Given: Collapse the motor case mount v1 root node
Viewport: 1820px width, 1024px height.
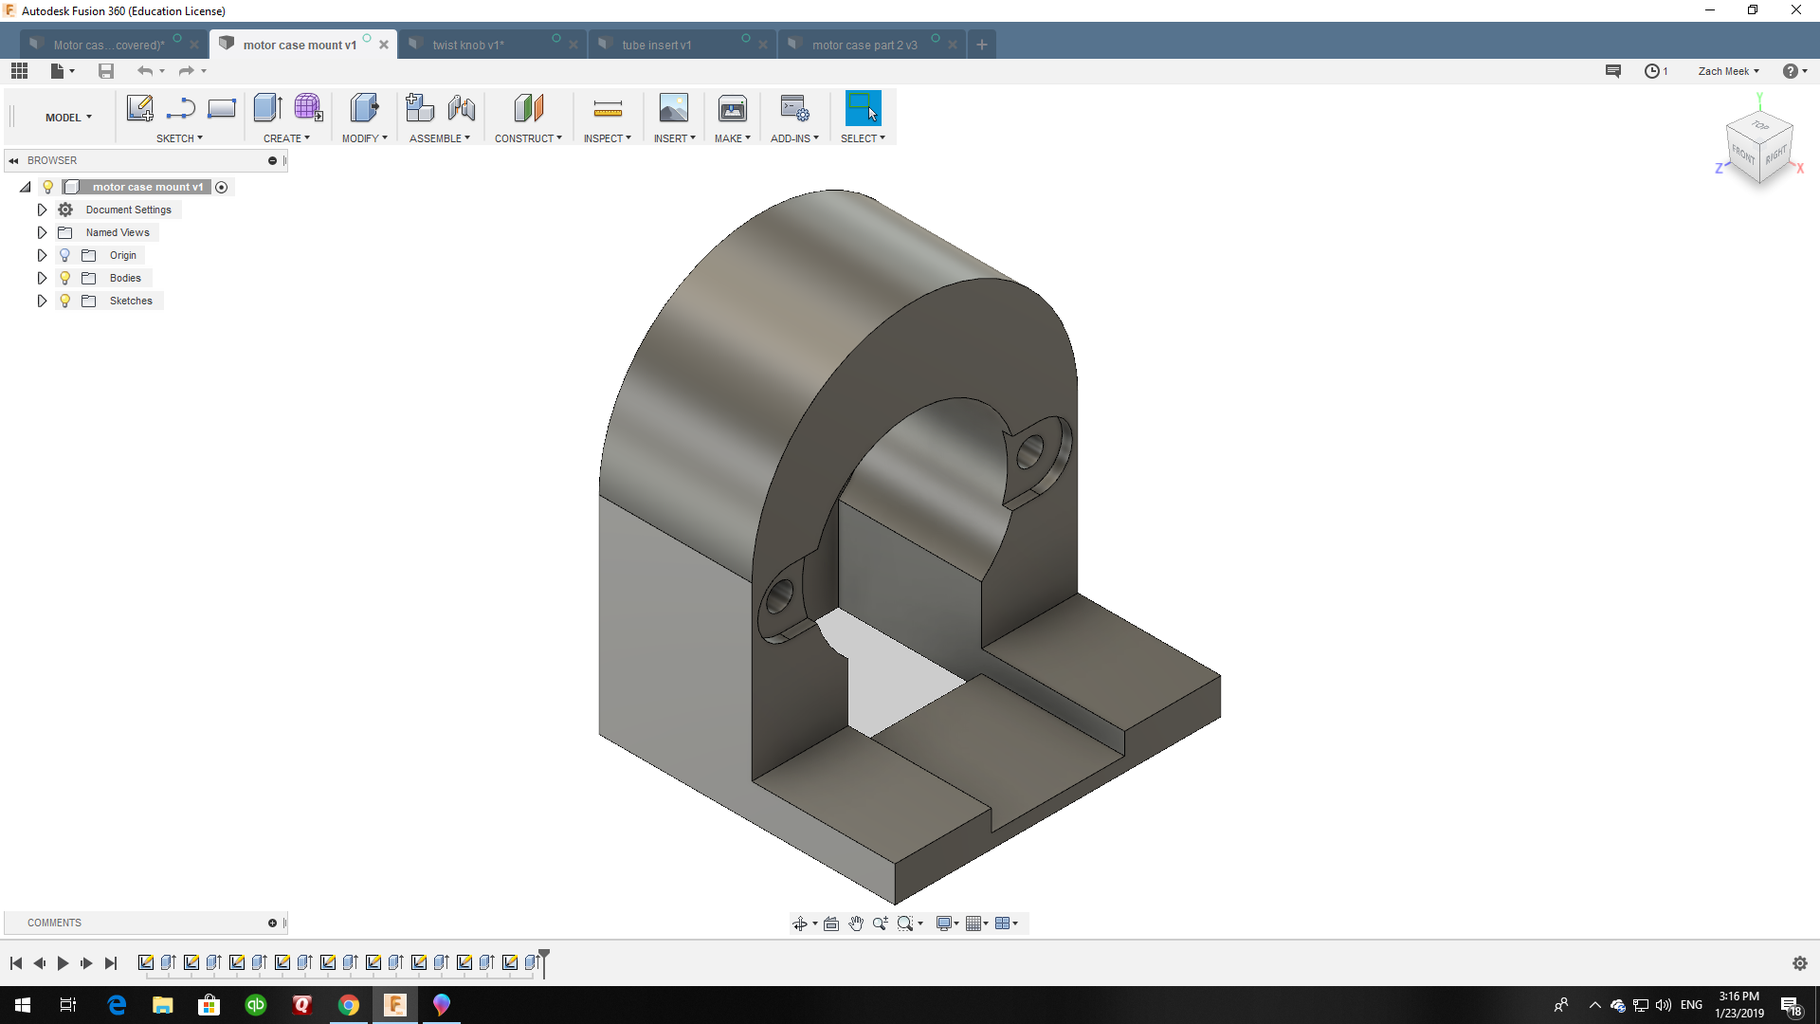Looking at the screenshot, I should click(25, 187).
